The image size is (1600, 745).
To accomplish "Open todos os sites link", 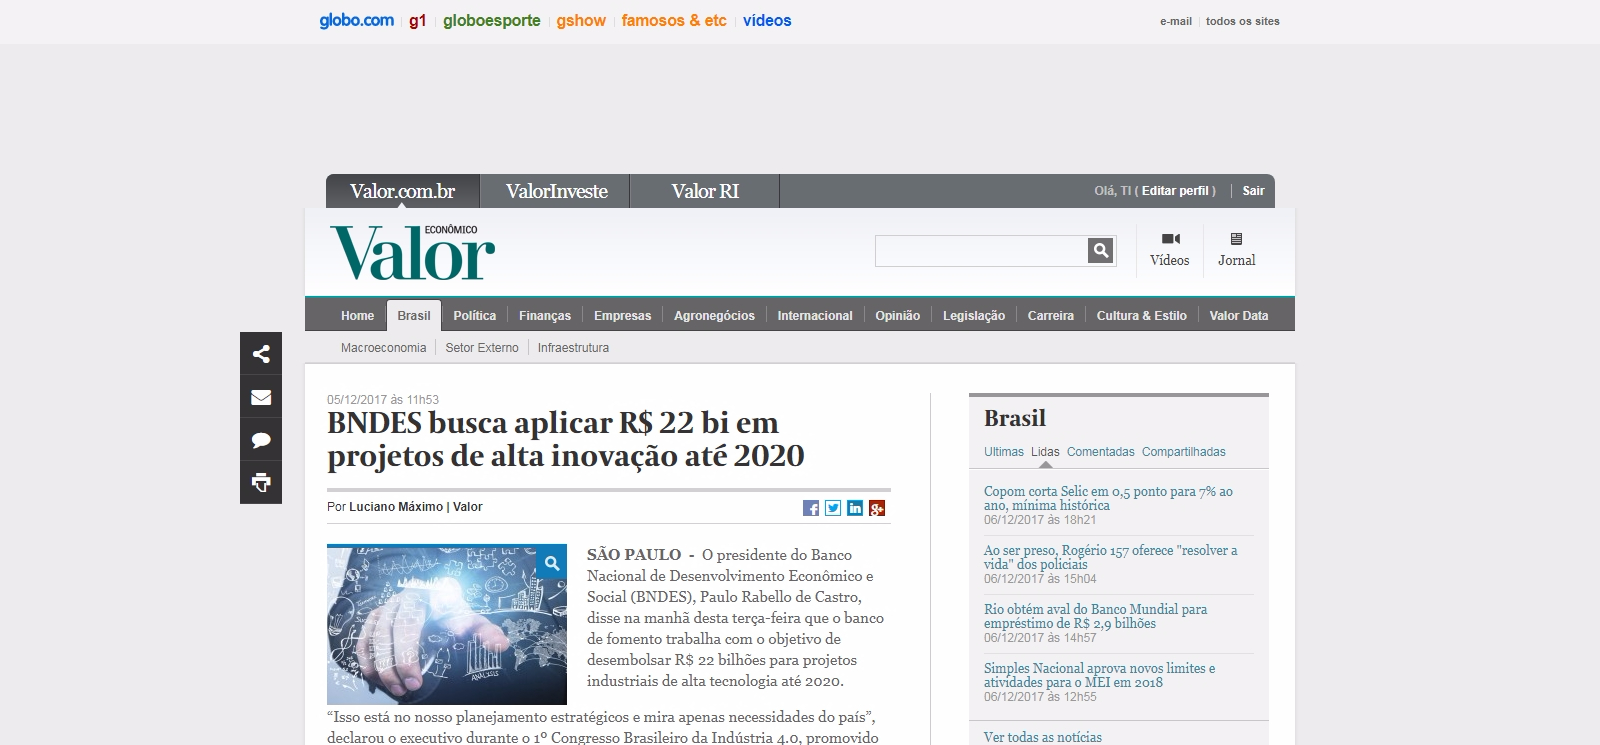I will tap(1243, 21).
